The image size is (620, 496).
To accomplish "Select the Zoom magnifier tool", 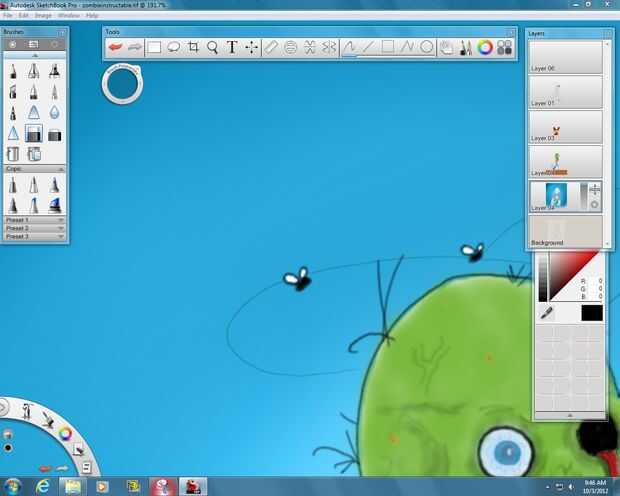I will (212, 47).
